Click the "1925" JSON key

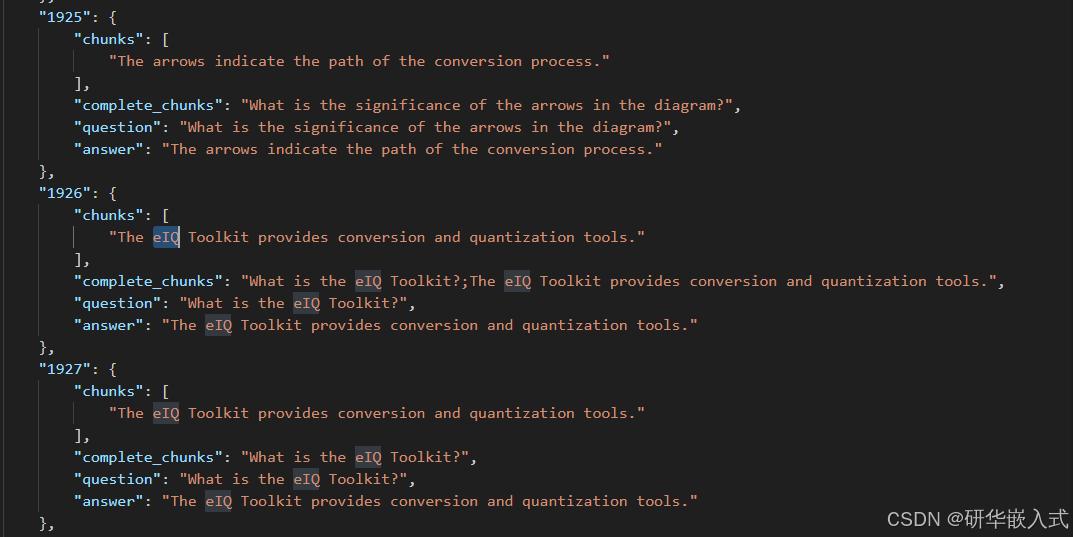(x=65, y=17)
